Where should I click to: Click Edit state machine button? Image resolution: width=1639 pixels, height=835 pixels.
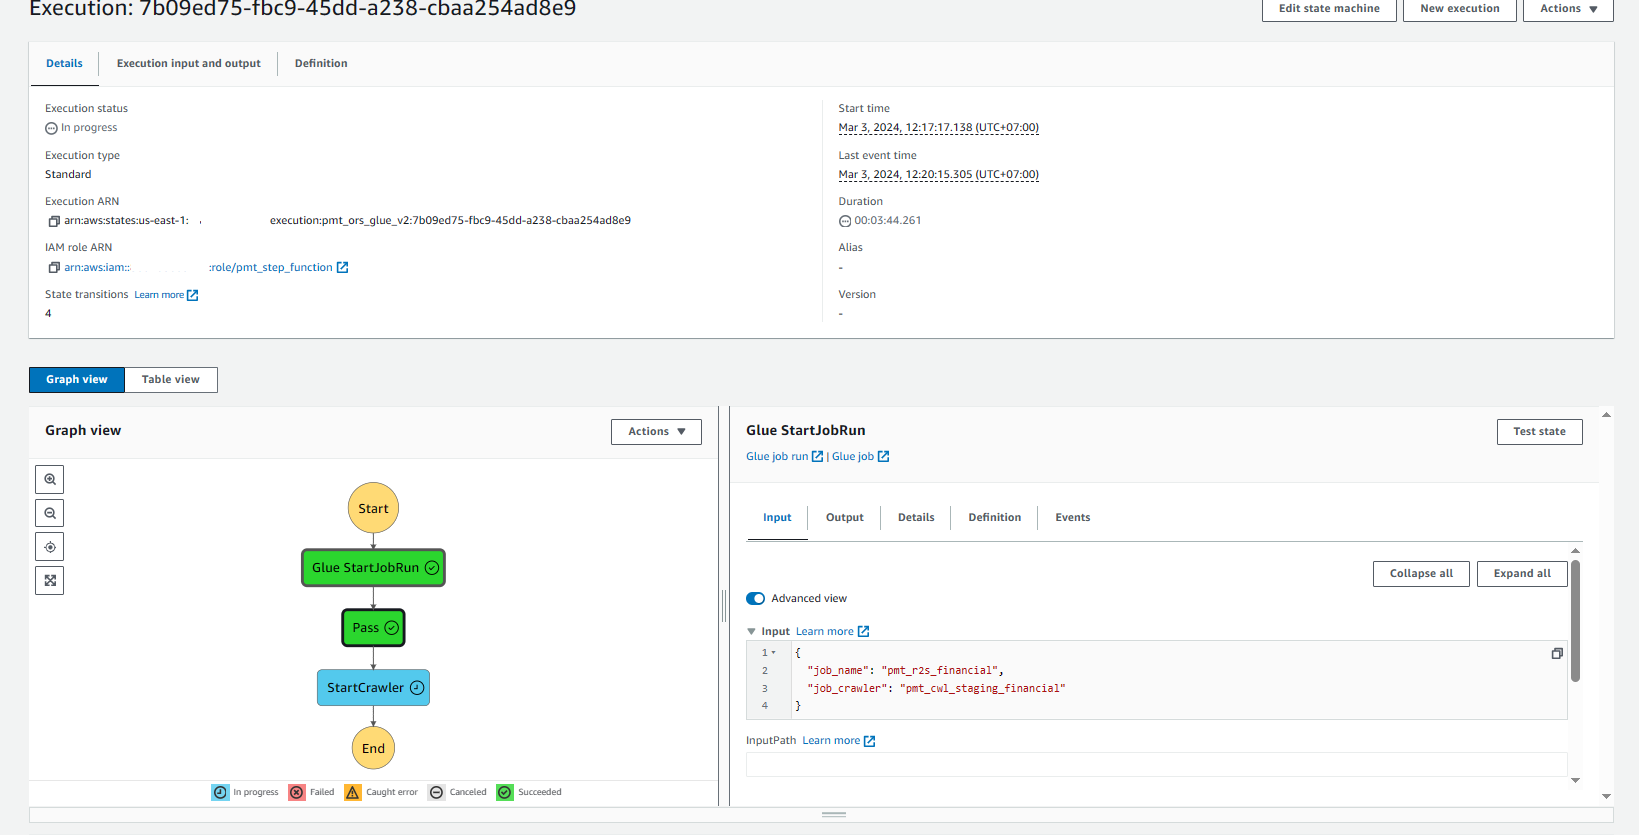(x=1329, y=8)
